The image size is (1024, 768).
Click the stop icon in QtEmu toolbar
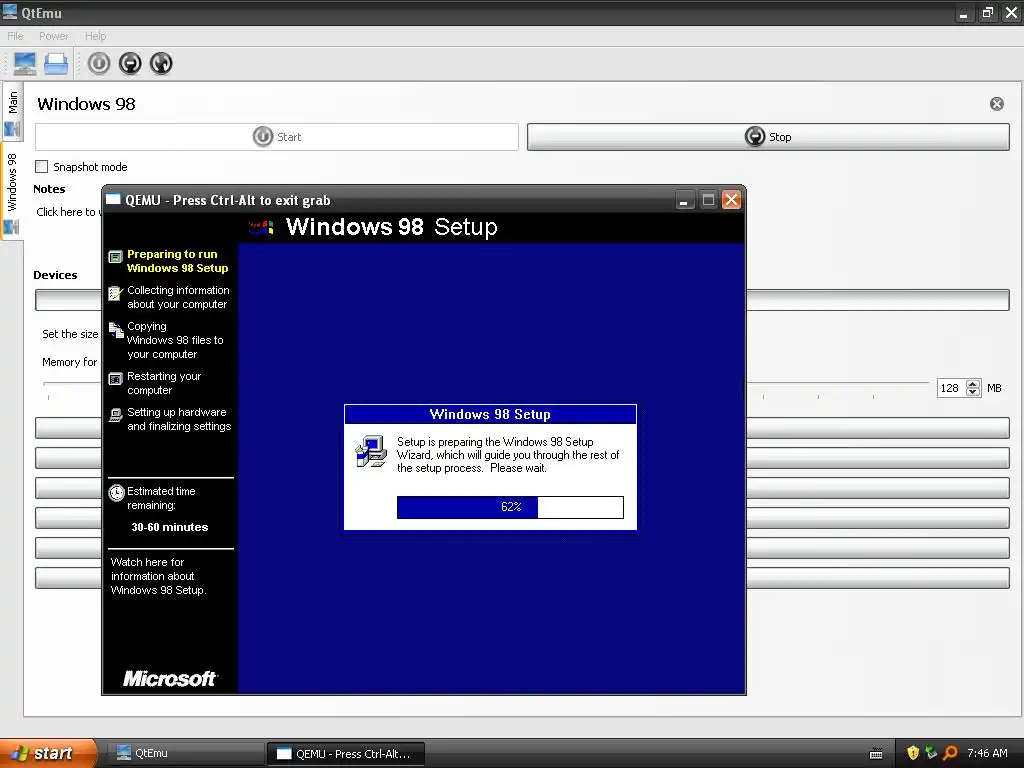pyautogui.click(x=130, y=63)
